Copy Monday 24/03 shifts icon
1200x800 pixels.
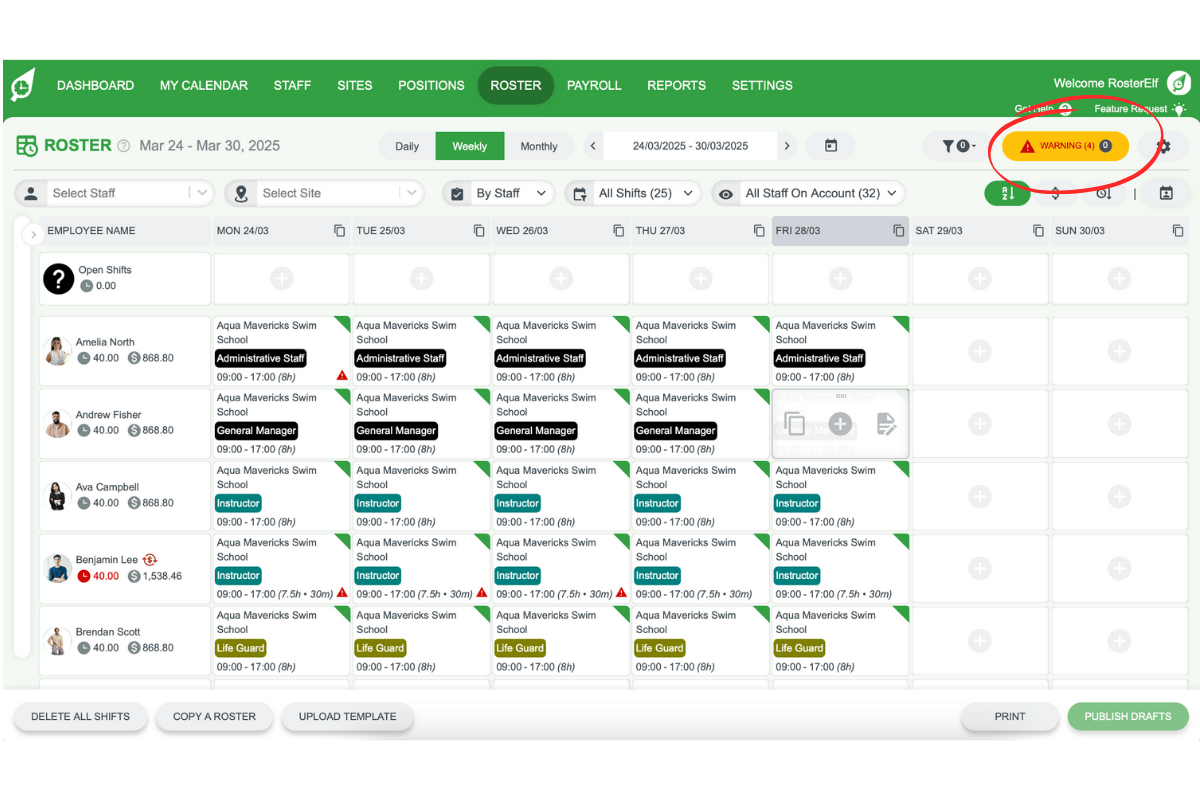340,231
